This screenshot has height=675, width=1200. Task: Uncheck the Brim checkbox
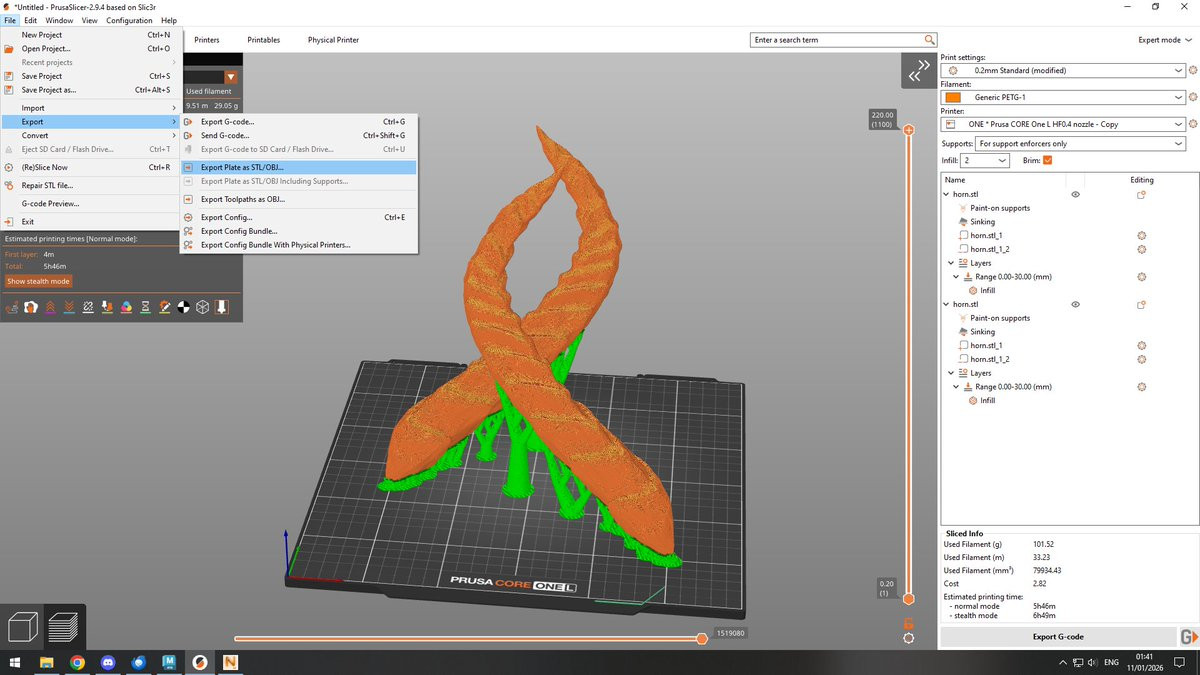(1047, 160)
